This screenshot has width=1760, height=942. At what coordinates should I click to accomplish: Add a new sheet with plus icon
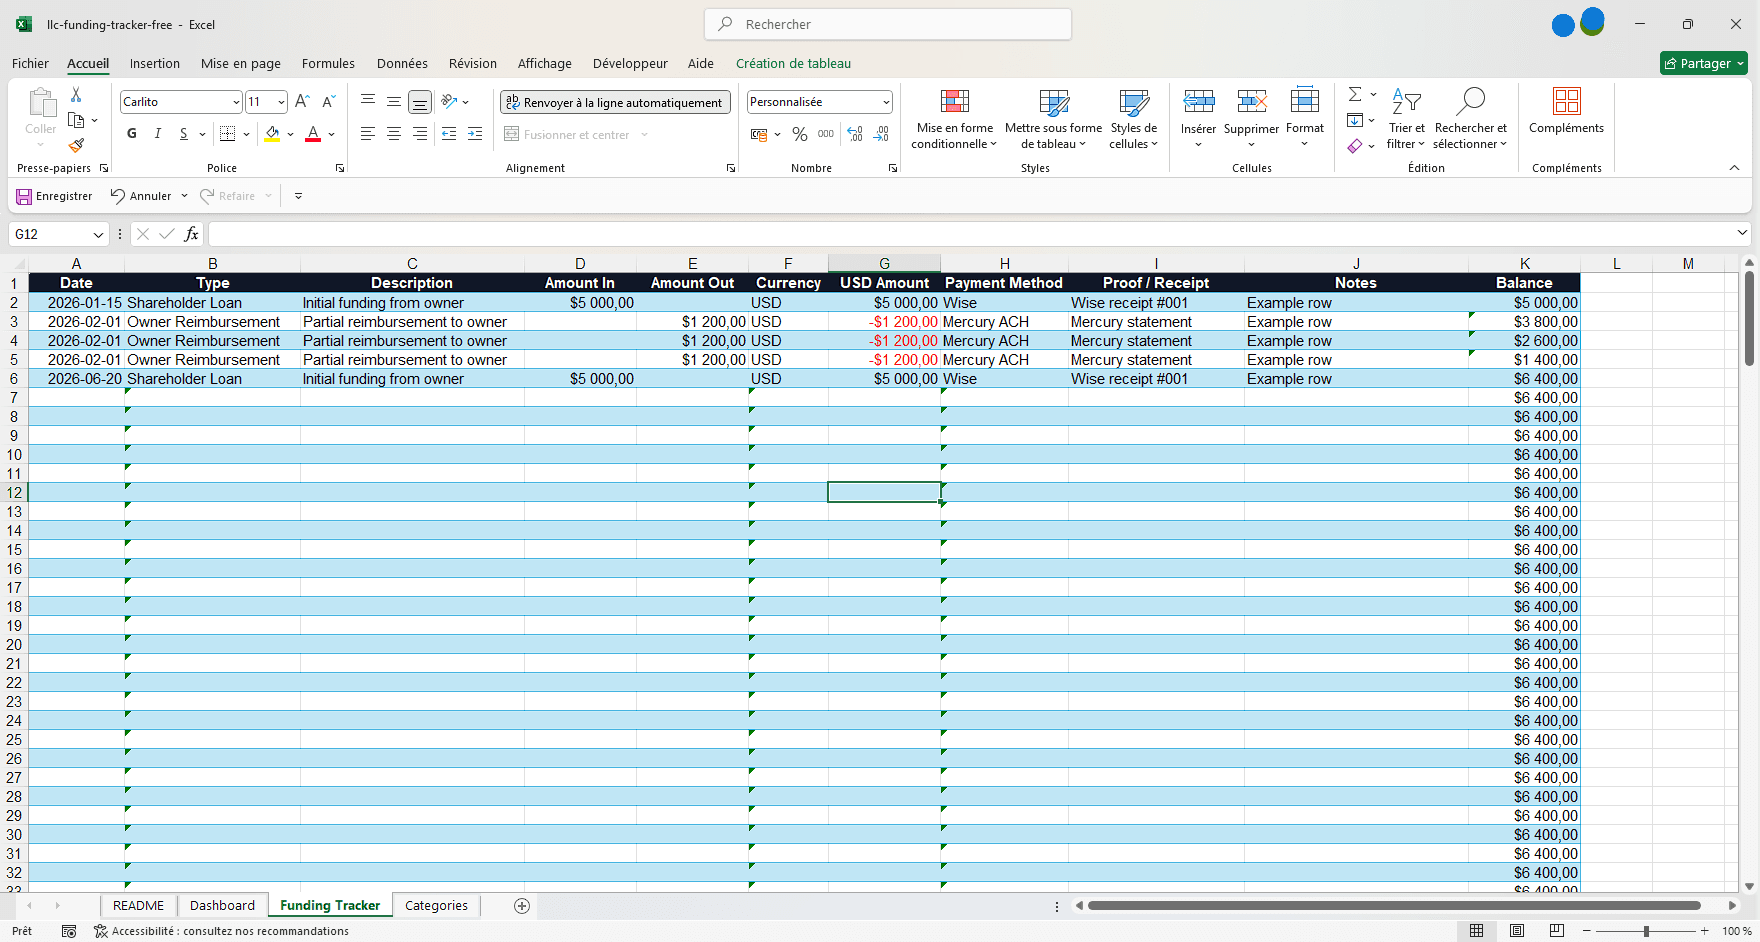522,906
